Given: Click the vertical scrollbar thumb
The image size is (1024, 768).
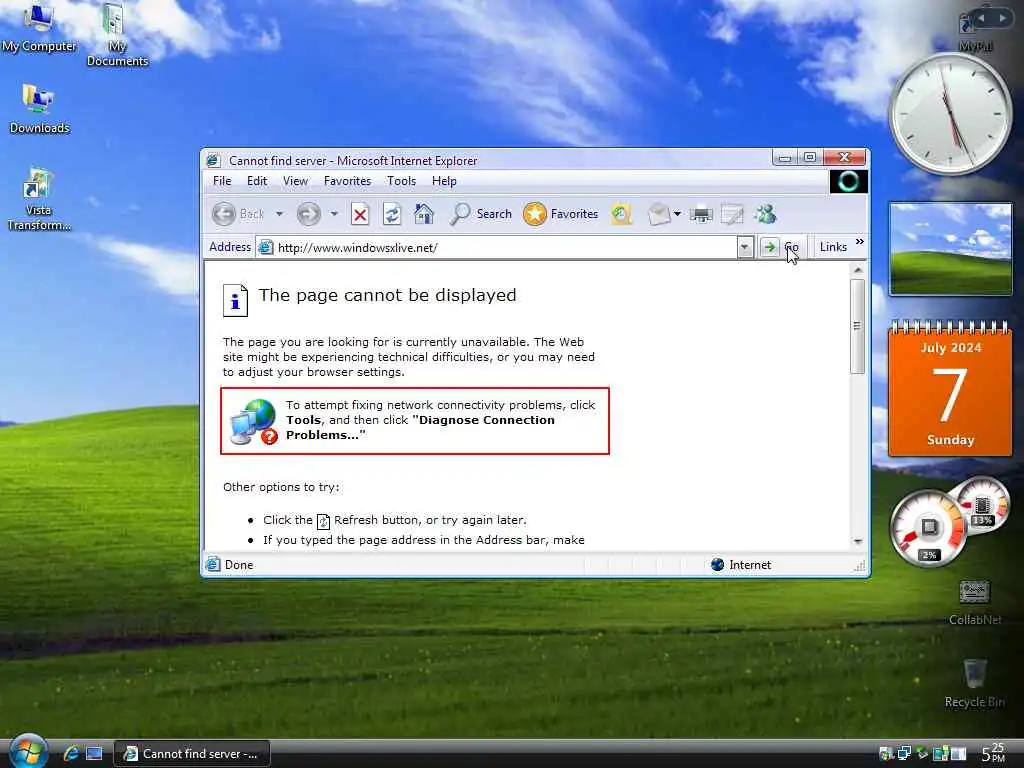Looking at the screenshot, I should 858,326.
